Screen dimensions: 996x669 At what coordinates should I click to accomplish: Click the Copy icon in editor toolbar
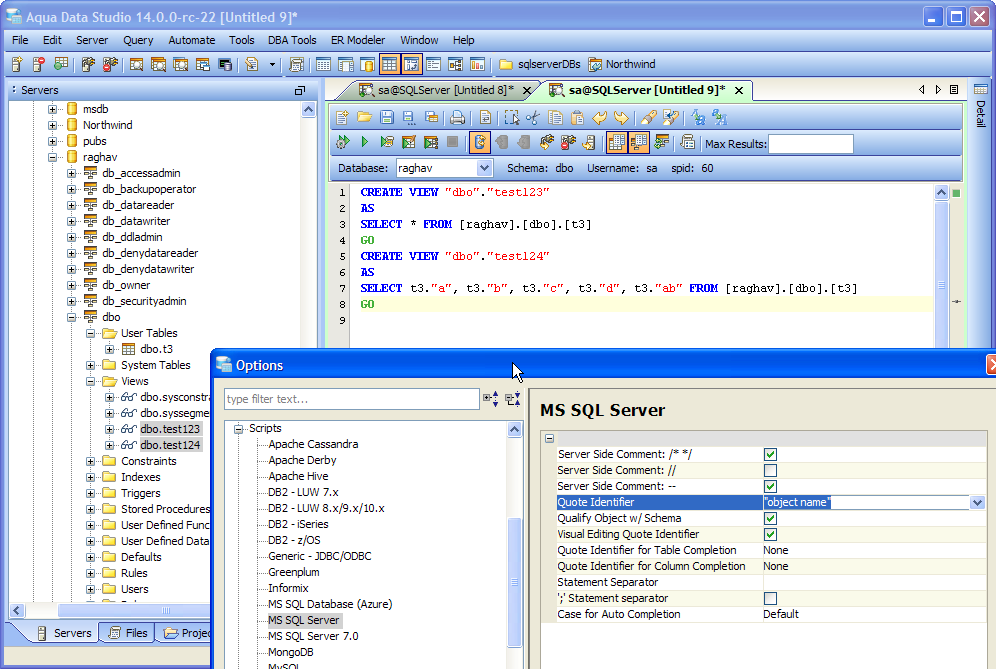coord(555,118)
